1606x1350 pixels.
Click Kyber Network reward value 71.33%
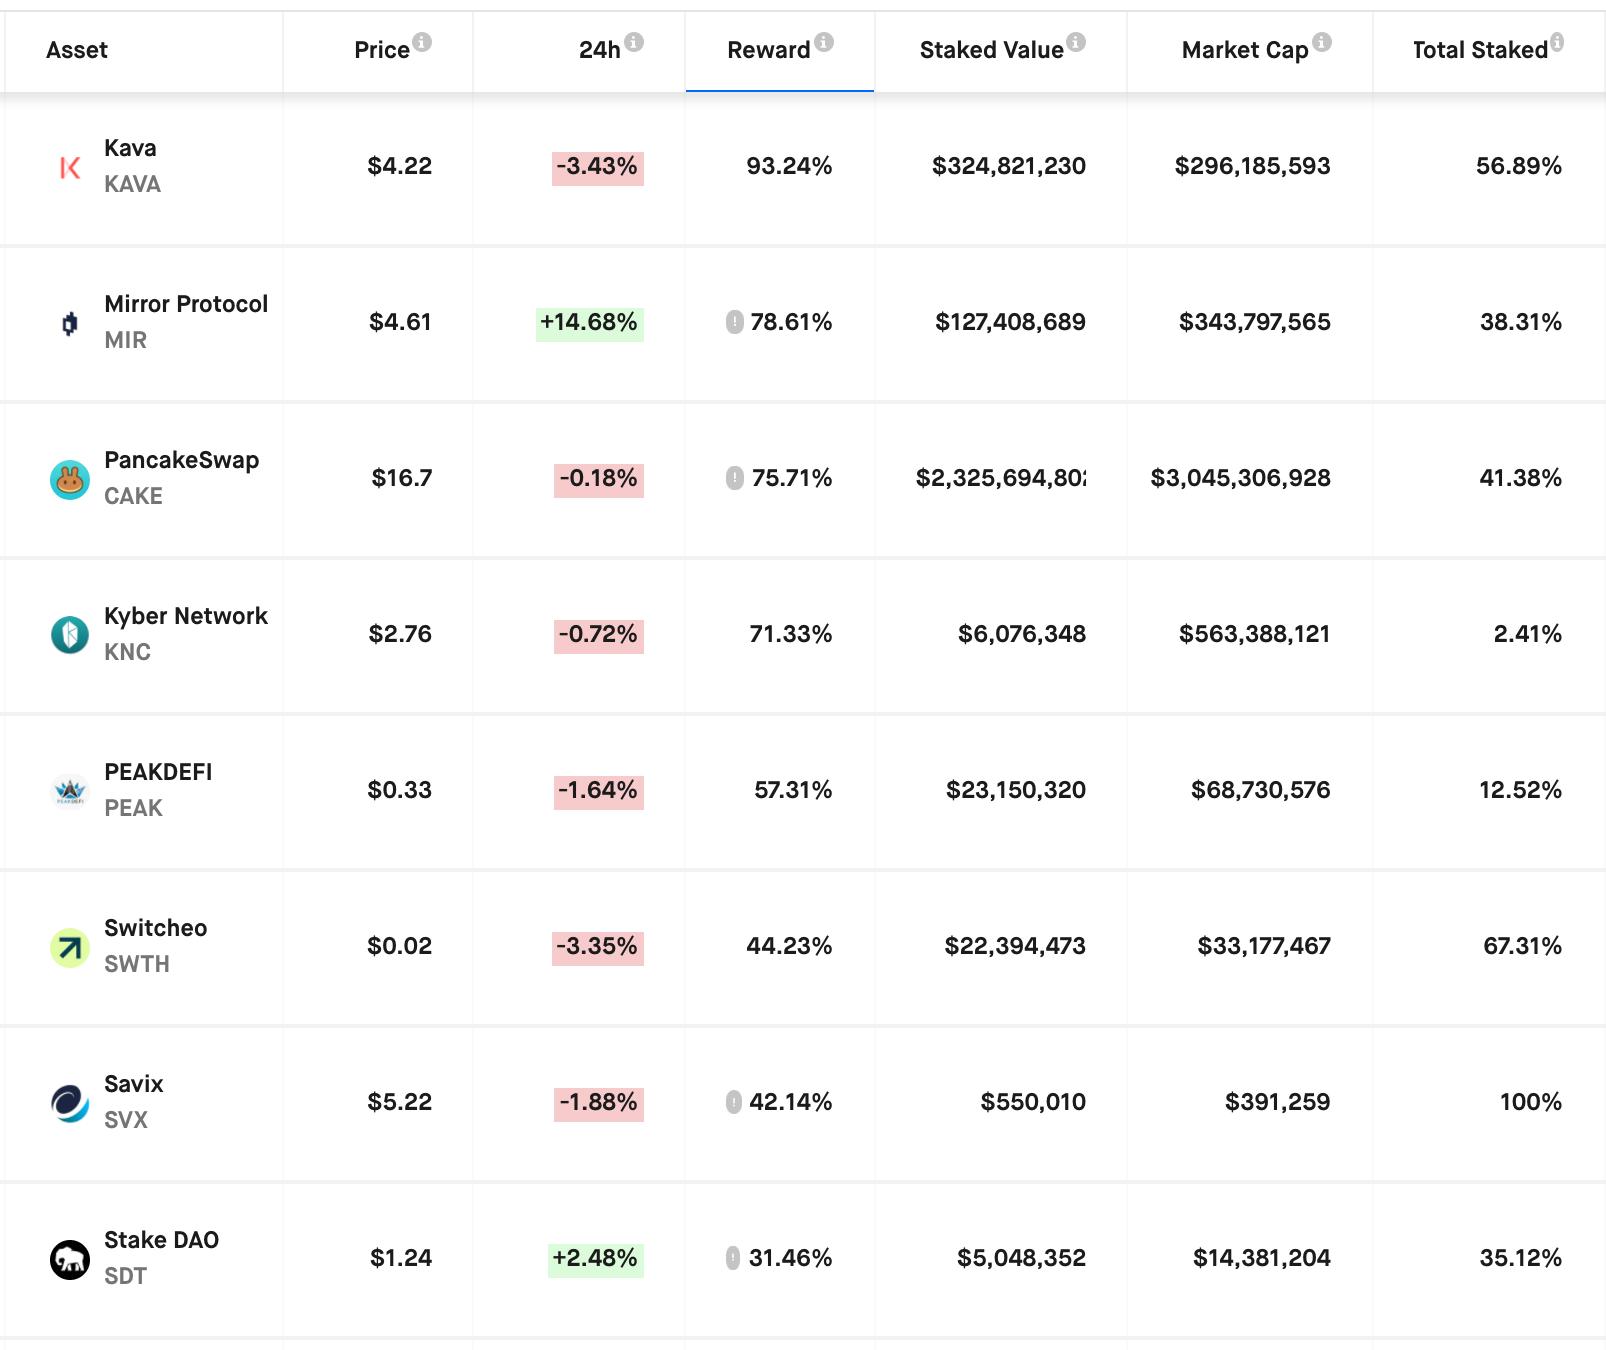790,634
